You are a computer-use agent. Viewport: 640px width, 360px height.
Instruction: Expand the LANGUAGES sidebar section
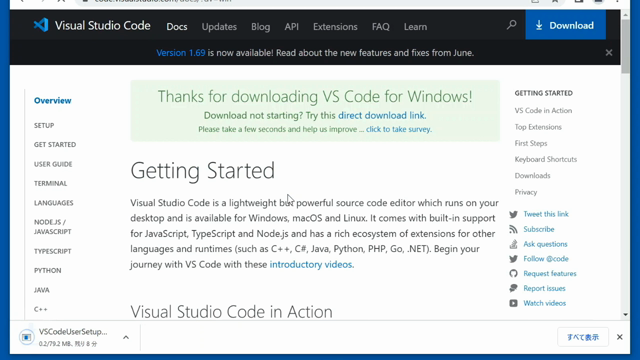coord(53,203)
